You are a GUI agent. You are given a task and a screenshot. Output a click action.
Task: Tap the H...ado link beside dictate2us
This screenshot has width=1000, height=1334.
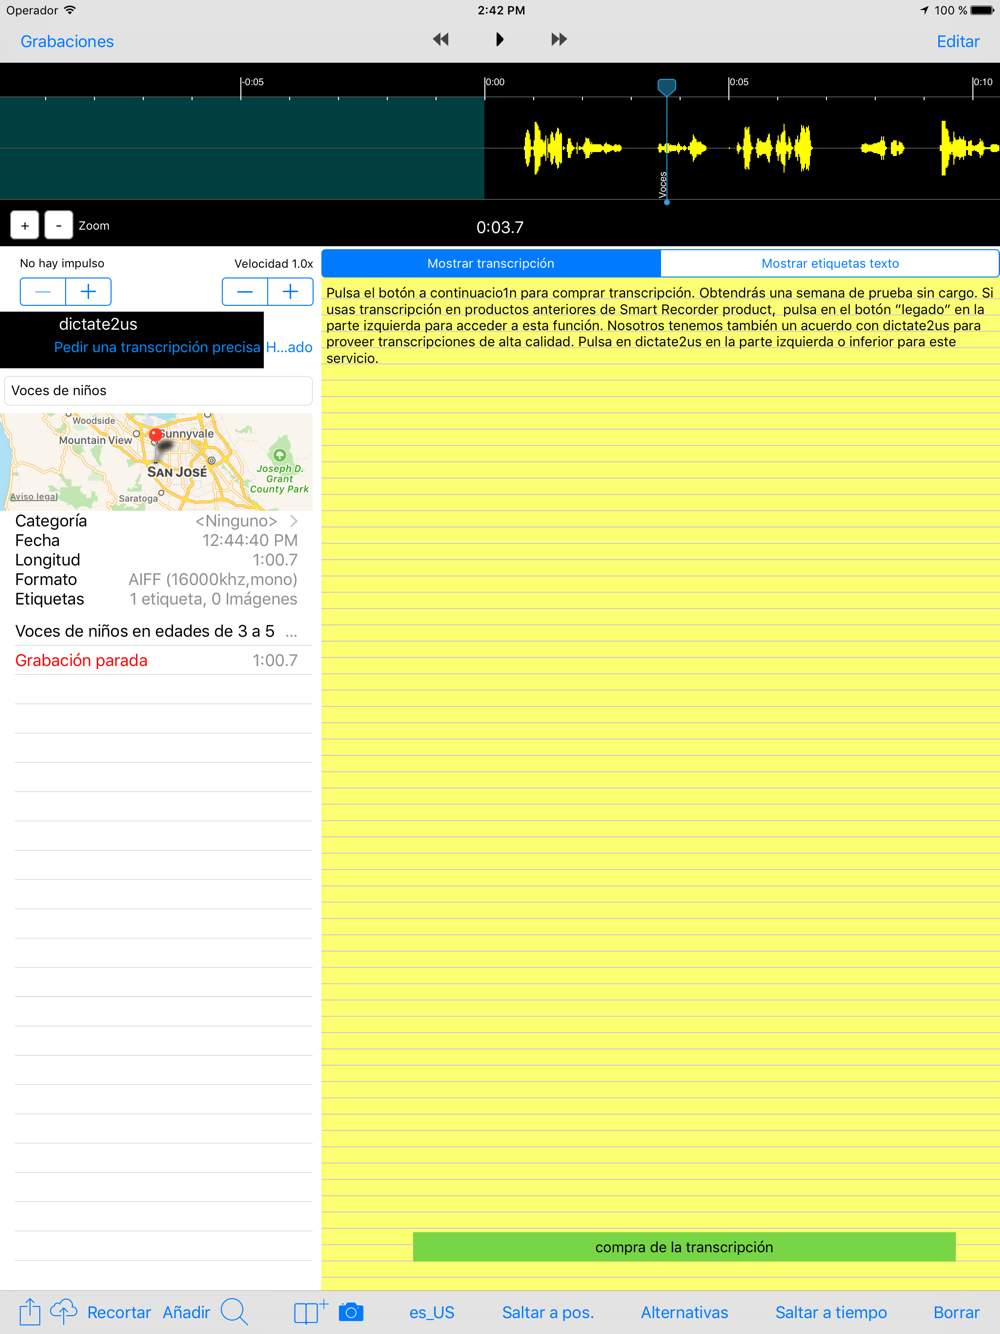coord(289,347)
